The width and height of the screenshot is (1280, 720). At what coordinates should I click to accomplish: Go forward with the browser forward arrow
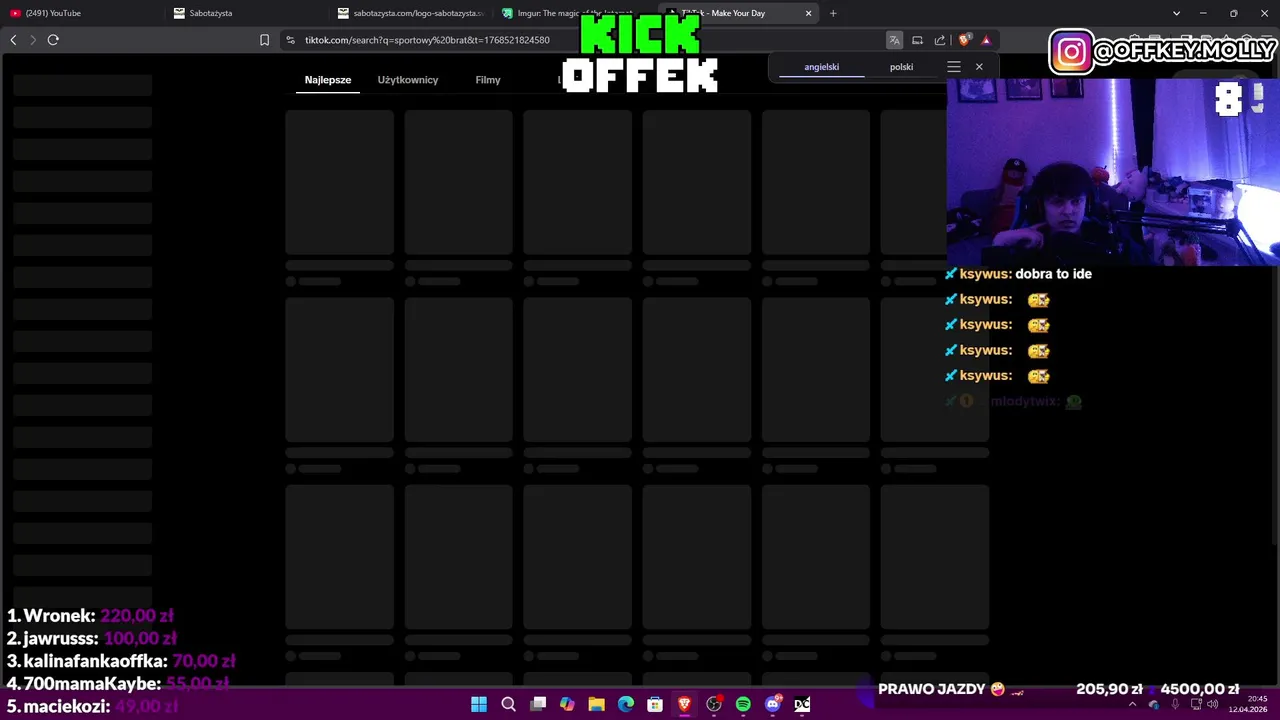point(33,40)
